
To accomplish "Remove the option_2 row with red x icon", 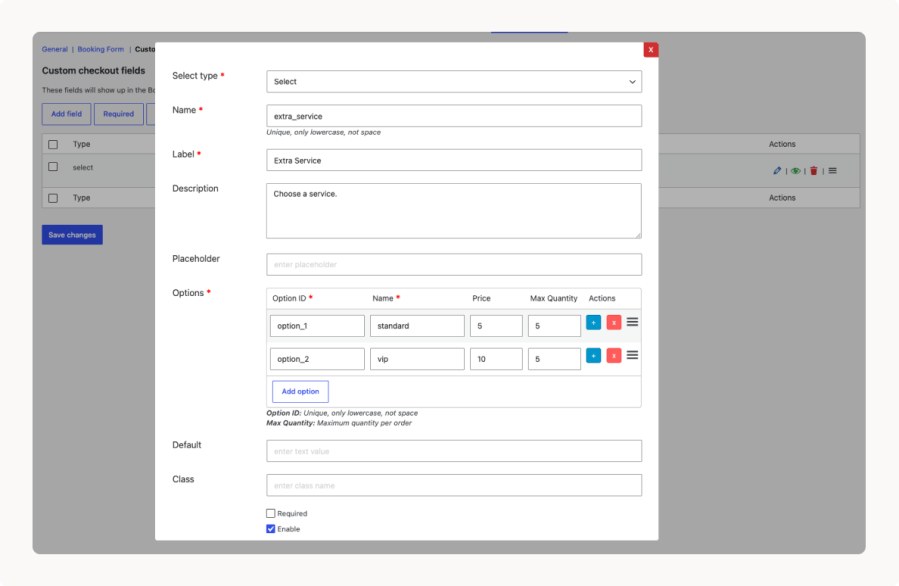I will 613,355.
